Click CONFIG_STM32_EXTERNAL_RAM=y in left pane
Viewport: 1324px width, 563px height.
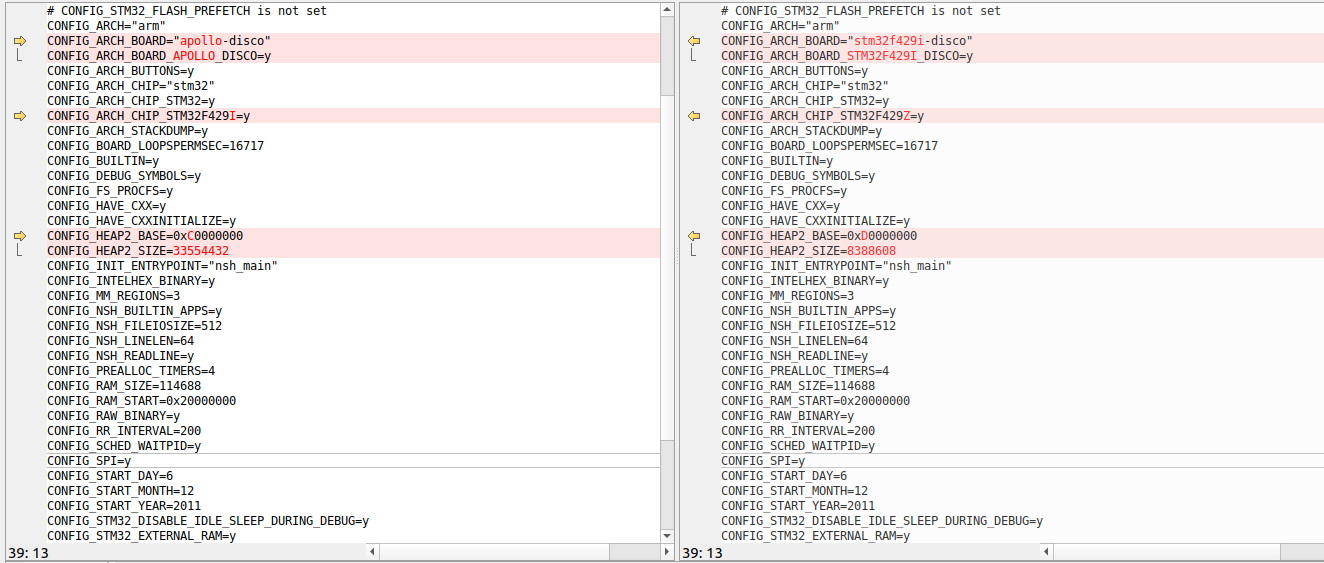pyautogui.click(x=141, y=536)
